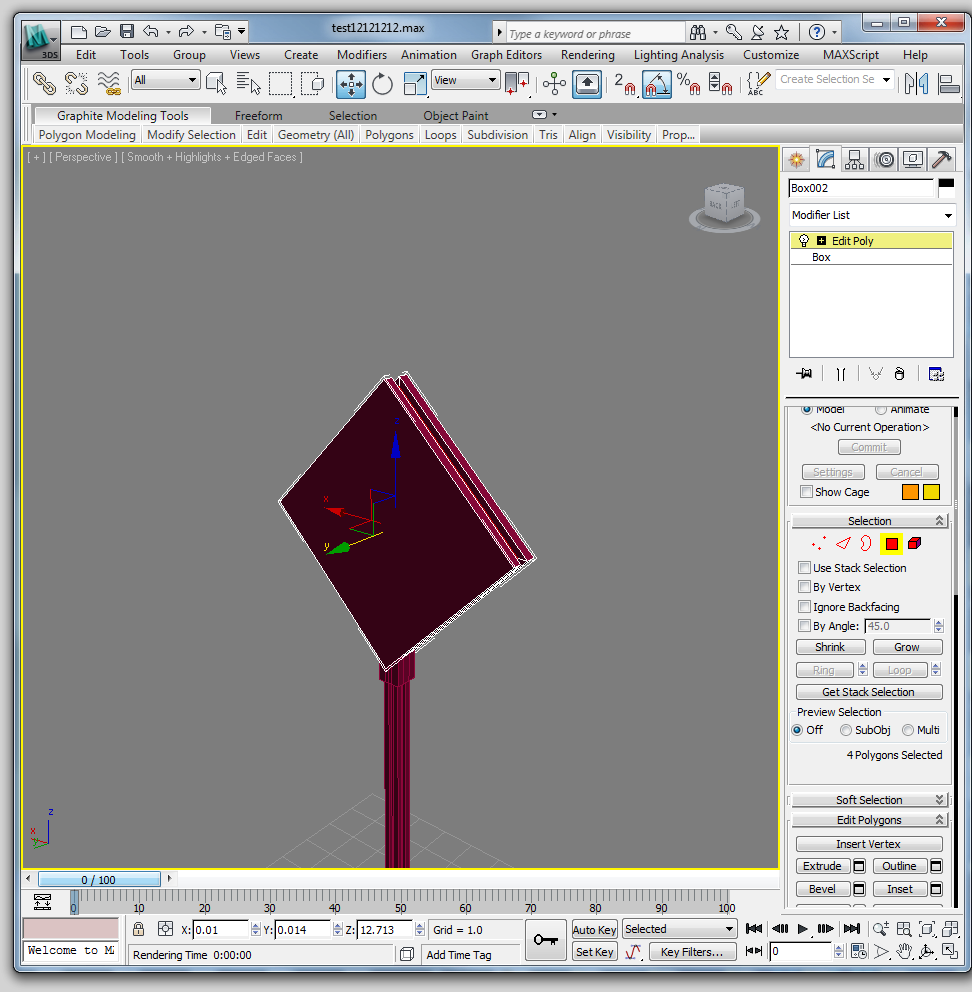This screenshot has height=992, width=972.
Task: Click the Set Keys key icon
Action: [545, 941]
